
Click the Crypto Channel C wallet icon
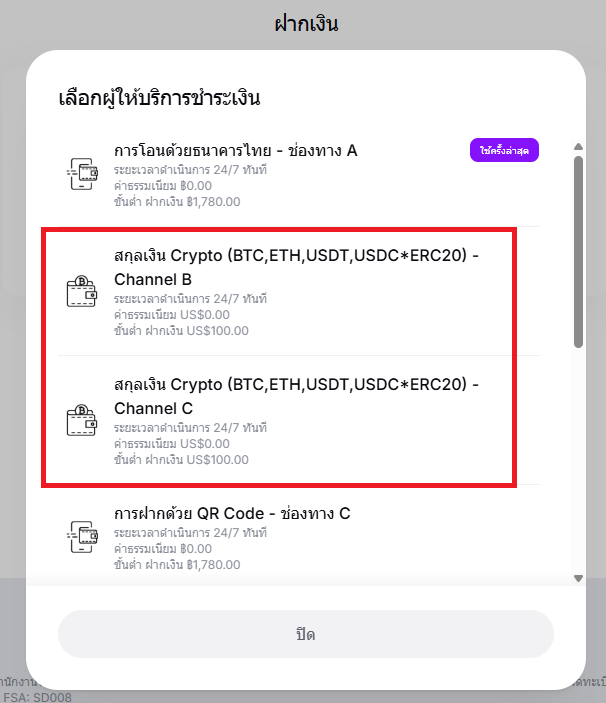click(81, 422)
